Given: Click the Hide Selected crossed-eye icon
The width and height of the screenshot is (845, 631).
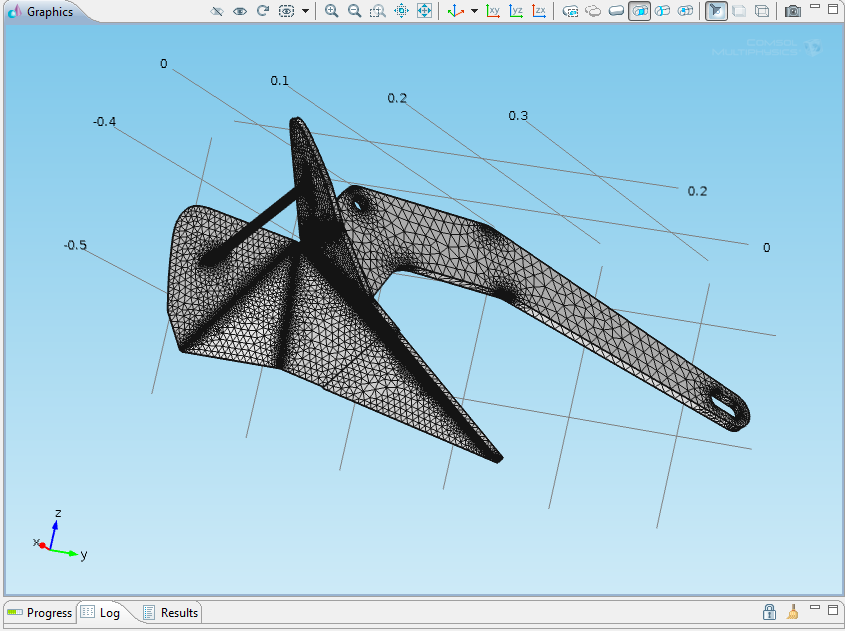Looking at the screenshot, I should tap(217, 11).
